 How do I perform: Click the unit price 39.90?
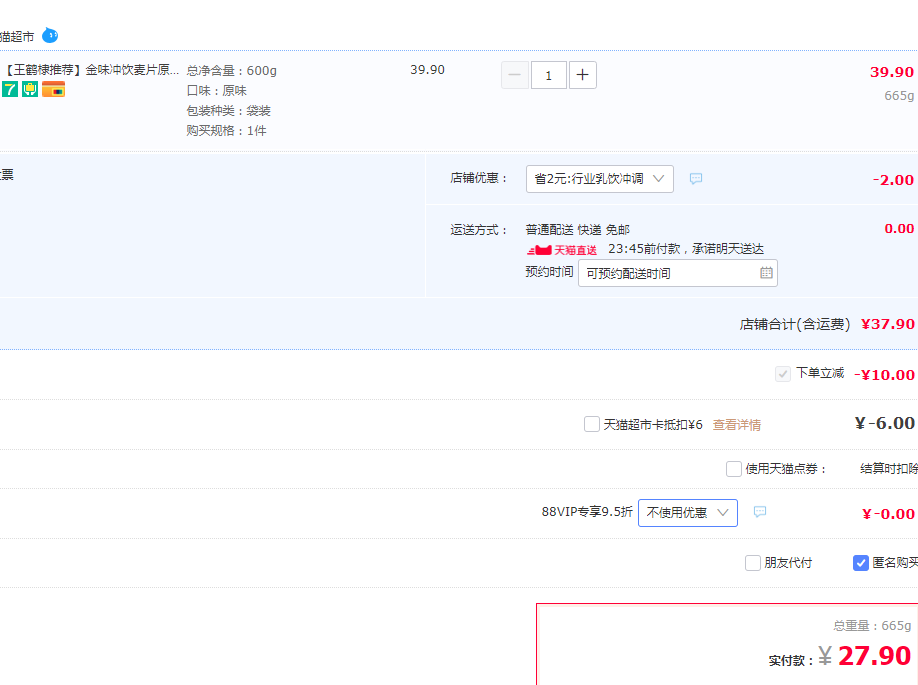(427, 70)
